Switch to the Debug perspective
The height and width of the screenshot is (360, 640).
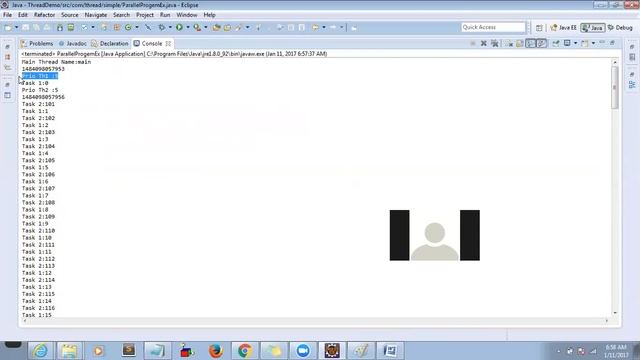620,28
